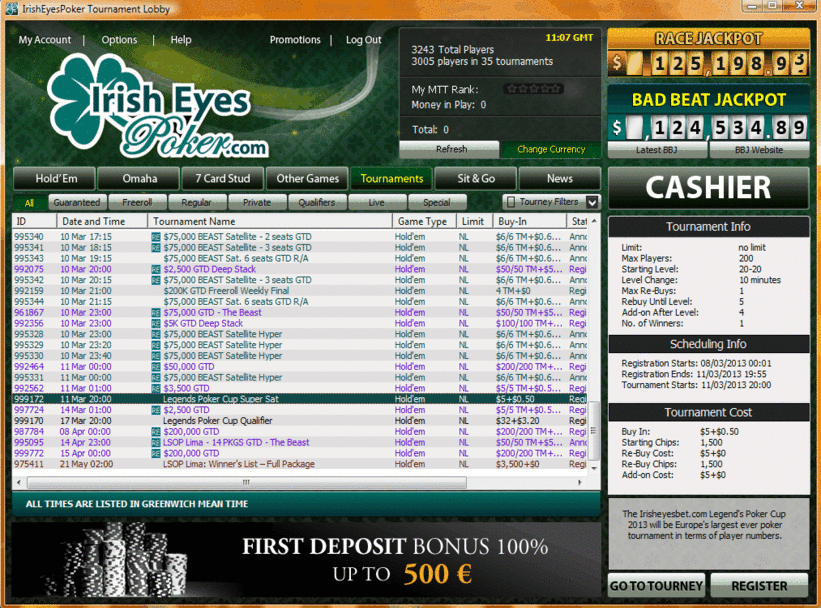Click the RE icon next to $2,500 GTD Deep Stack
This screenshot has width=821, height=608.
(156, 269)
